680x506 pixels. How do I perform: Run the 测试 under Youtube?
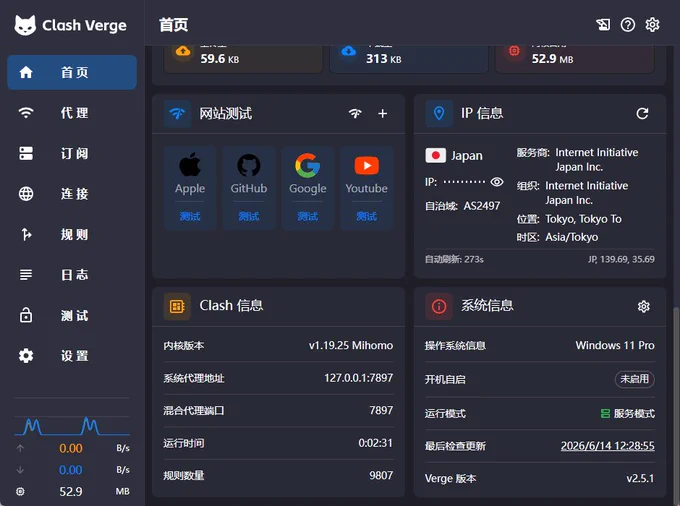click(366, 216)
